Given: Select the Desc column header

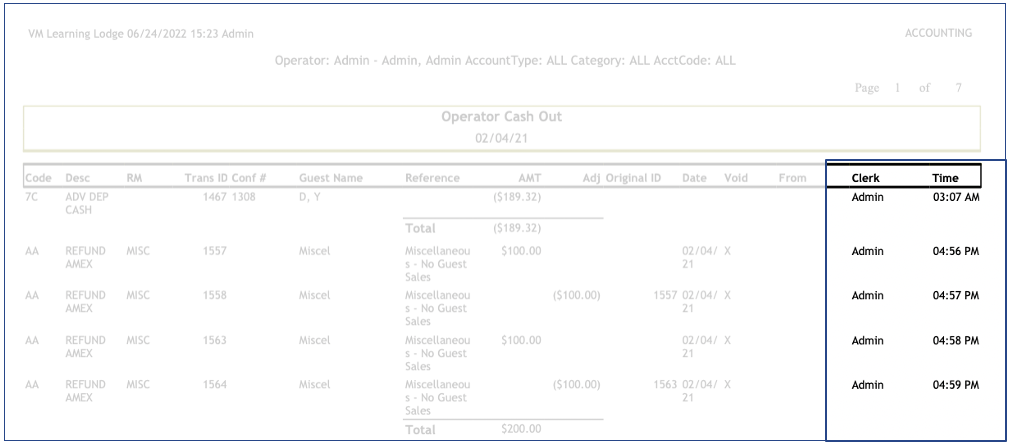Looking at the screenshot, I should coord(77,178).
